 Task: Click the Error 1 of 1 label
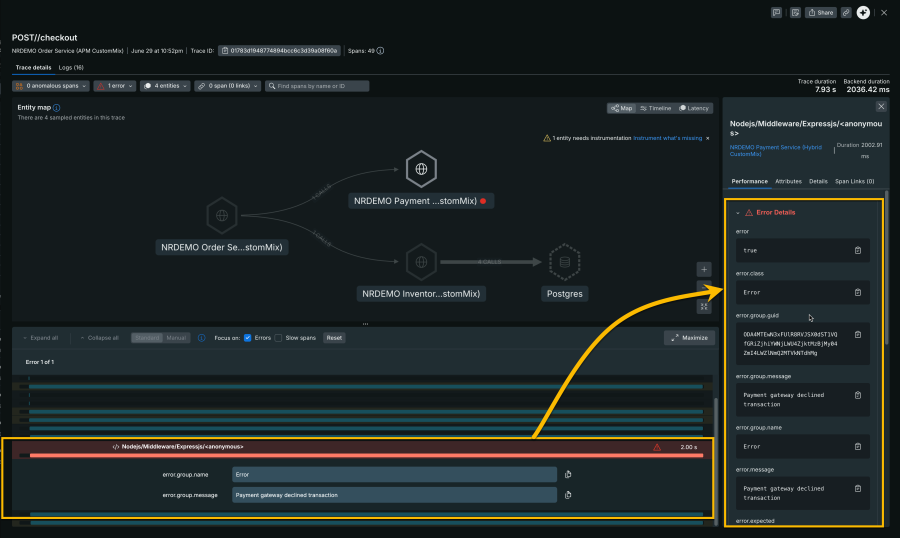tap(40, 362)
